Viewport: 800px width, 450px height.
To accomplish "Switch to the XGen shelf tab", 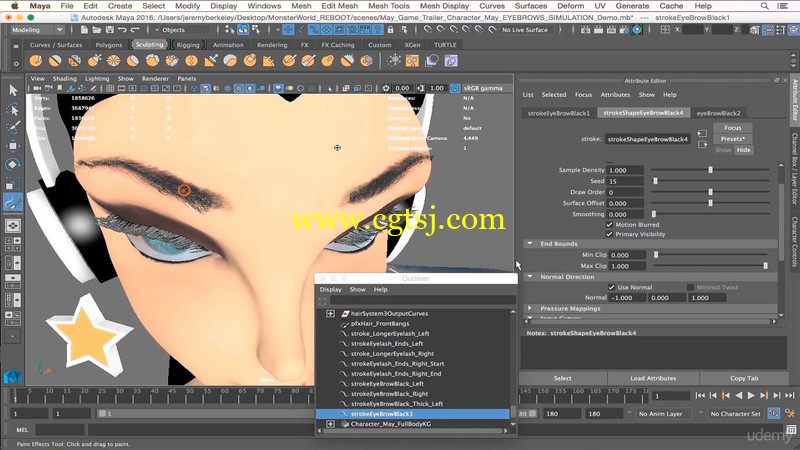I will click(x=412, y=45).
